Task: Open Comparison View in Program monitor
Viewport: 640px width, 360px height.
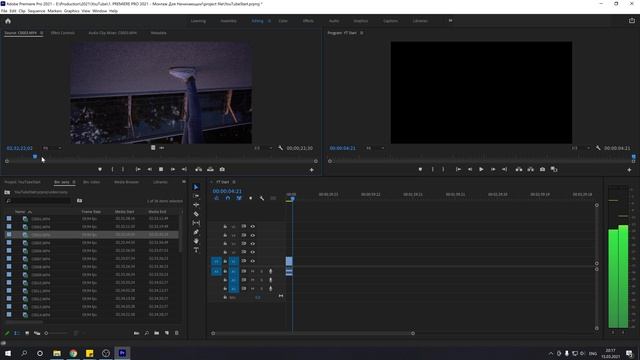Action: point(554,169)
